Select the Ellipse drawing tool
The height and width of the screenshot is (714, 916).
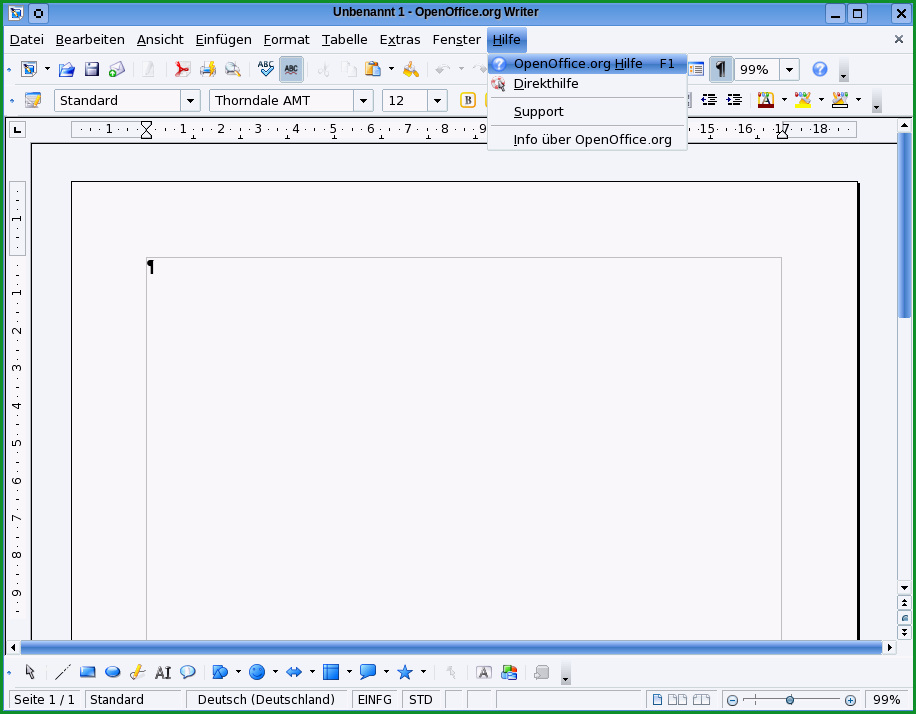pos(113,673)
